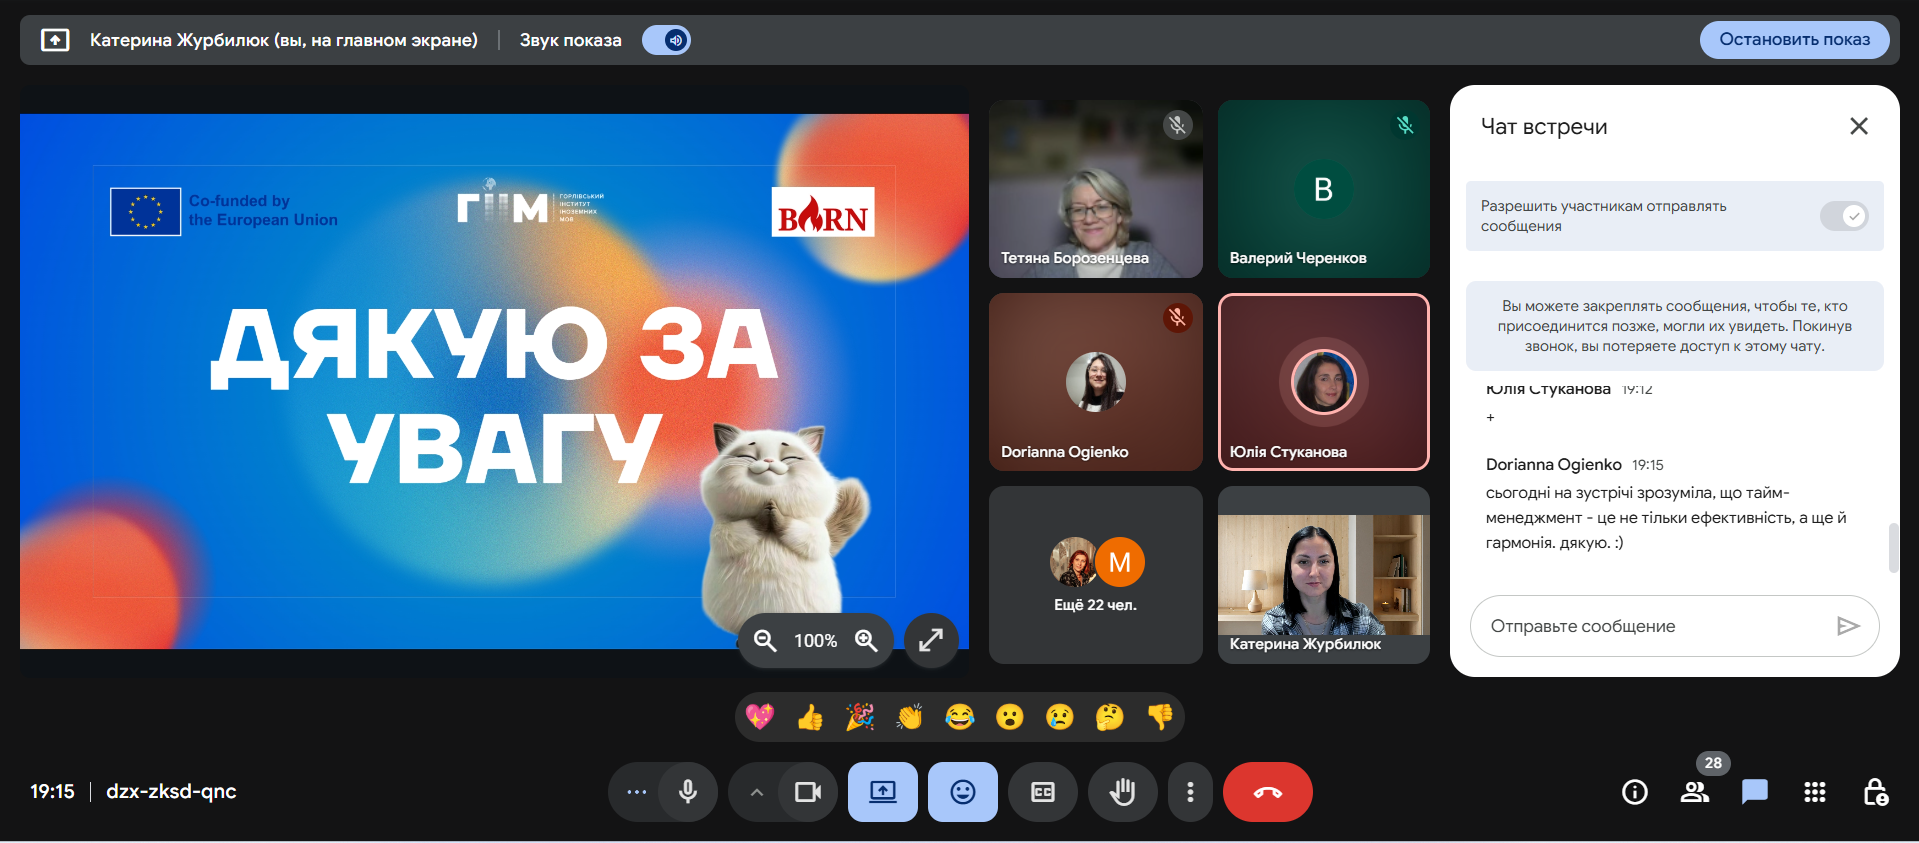Open the activities grid panel
1919x843 pixels.
(x=1814, y=792)
